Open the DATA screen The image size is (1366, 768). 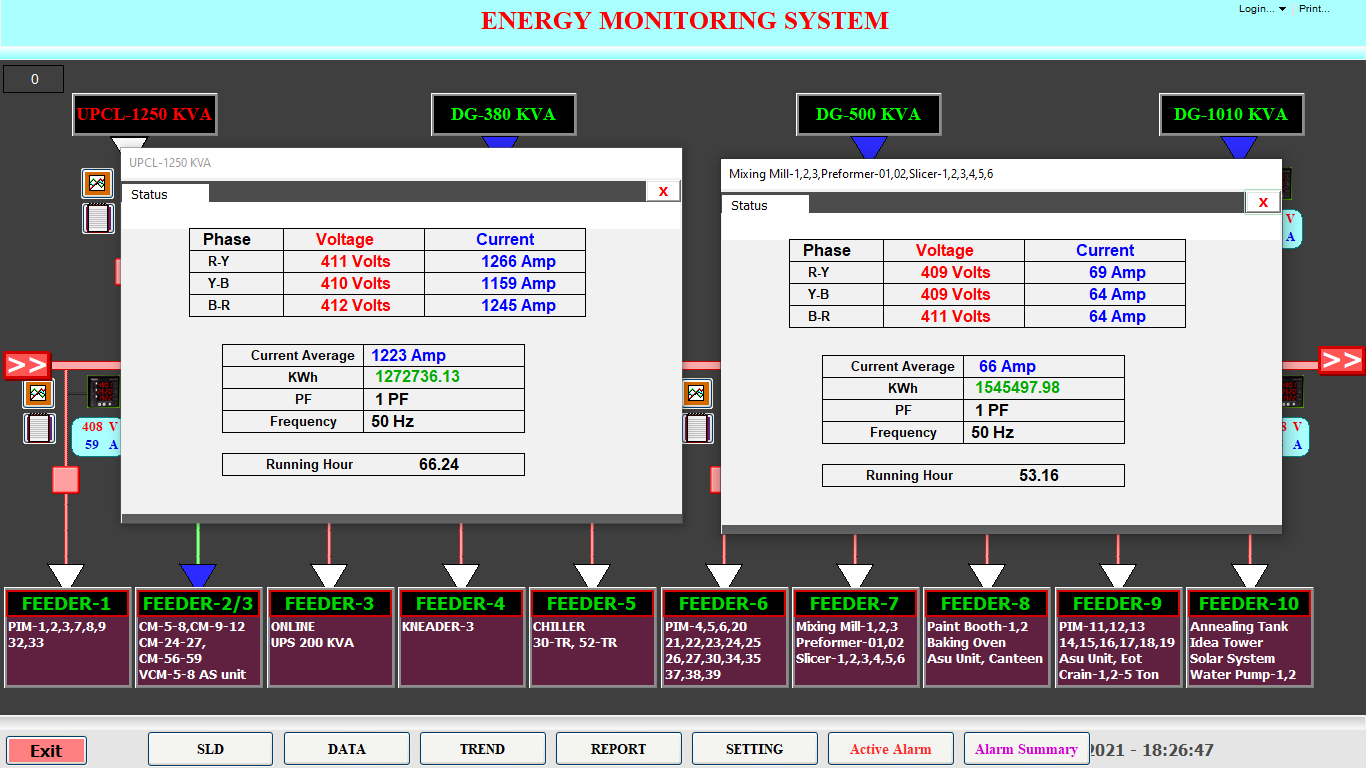click(346, 749)
